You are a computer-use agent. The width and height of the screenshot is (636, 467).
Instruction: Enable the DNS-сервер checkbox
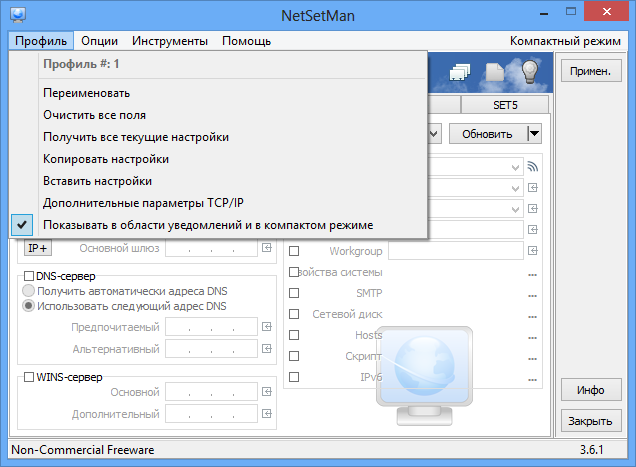click(29, 276)
